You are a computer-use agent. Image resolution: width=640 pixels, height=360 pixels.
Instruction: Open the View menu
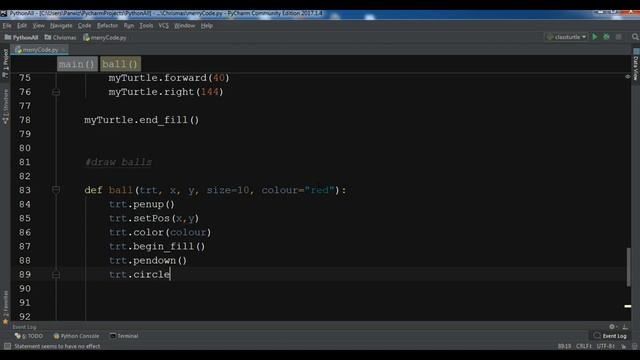(x=38, y=25)
